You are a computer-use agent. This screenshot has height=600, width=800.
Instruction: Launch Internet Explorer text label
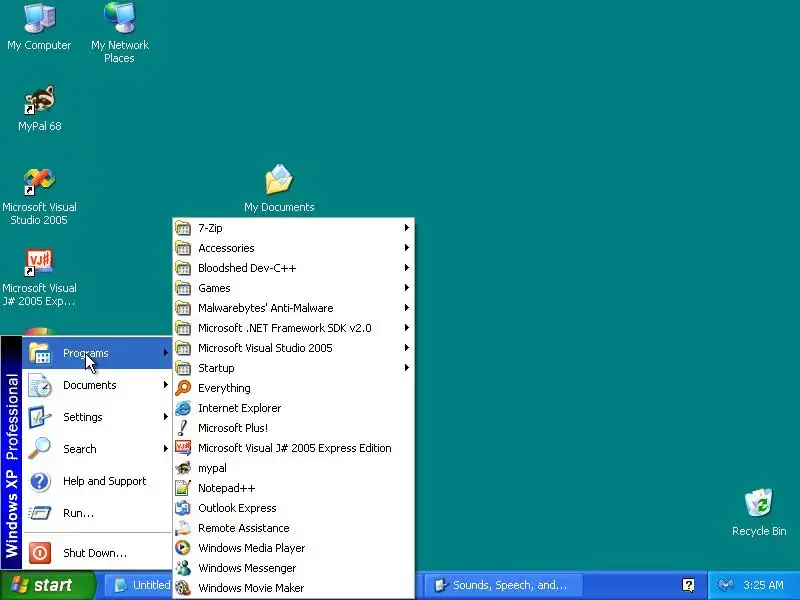coord(239,408)
